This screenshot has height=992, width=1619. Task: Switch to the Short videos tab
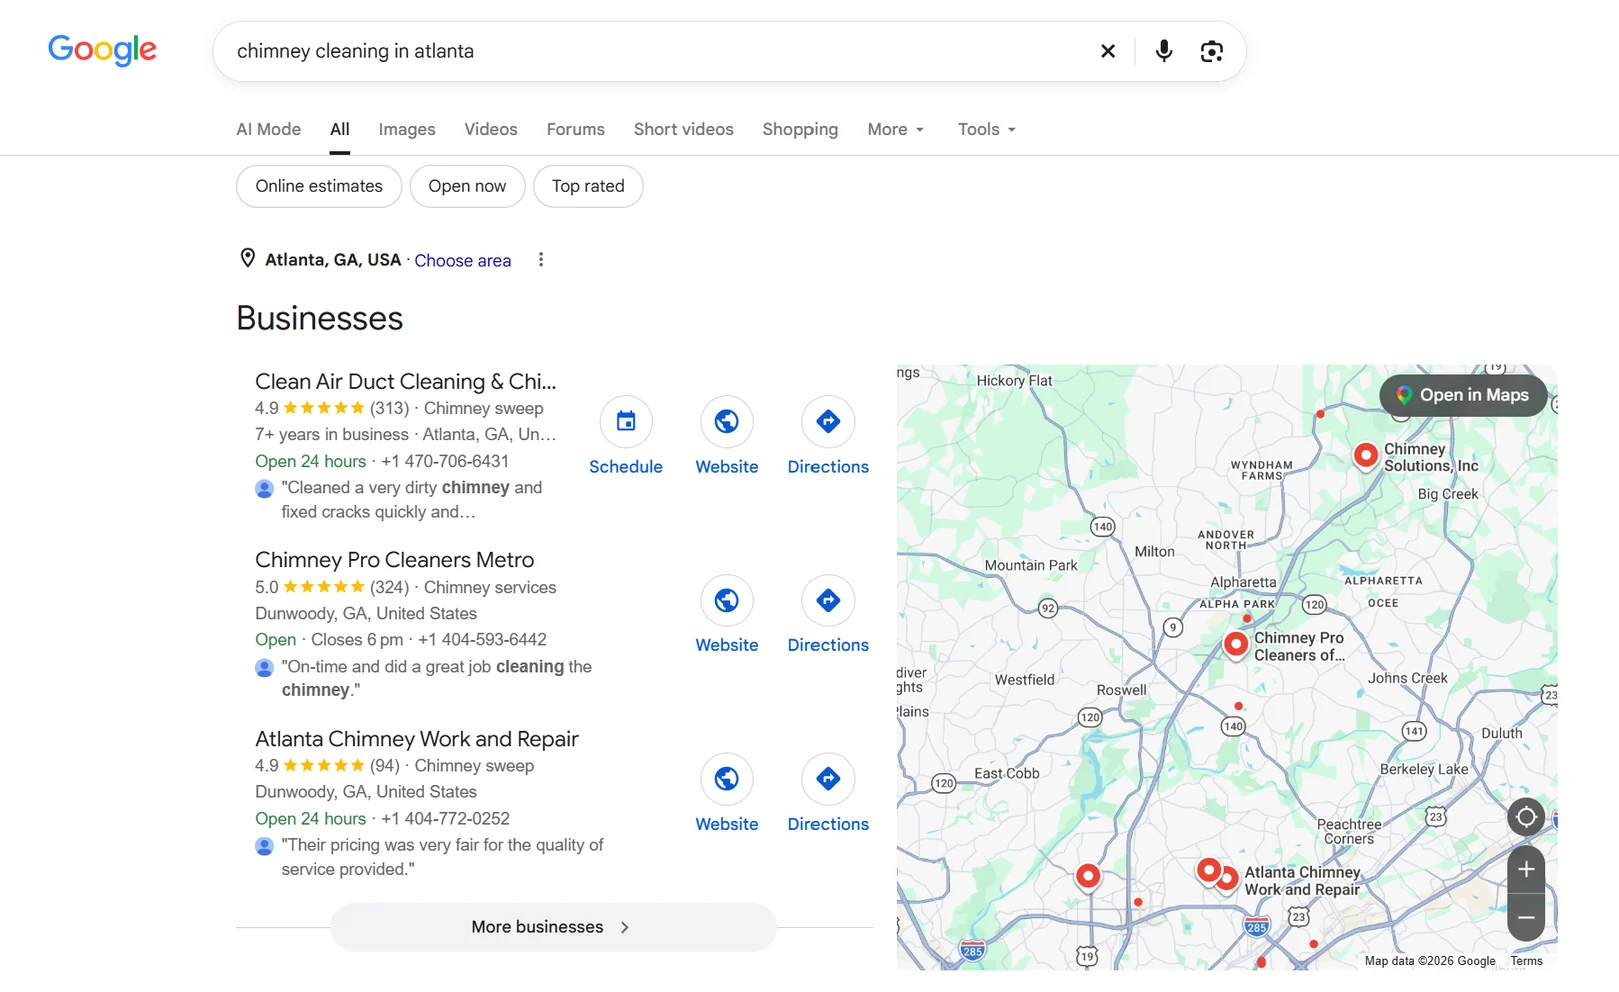point(683,129)
